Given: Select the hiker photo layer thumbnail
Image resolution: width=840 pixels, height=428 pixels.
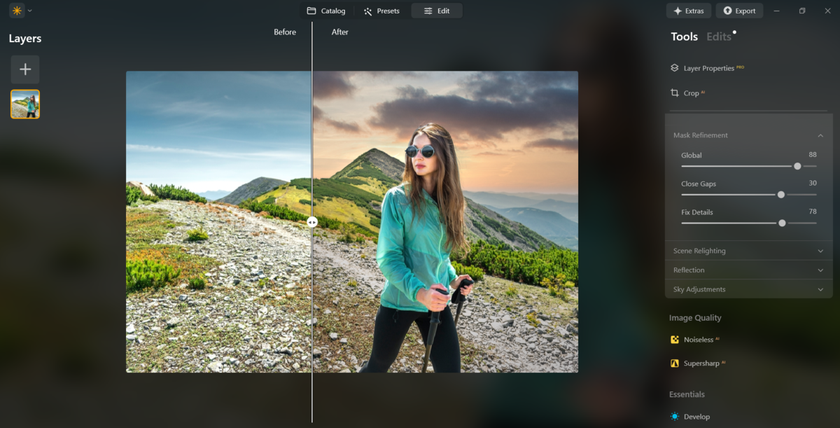Looking at the screenshot, I should [x=25, y=104].
